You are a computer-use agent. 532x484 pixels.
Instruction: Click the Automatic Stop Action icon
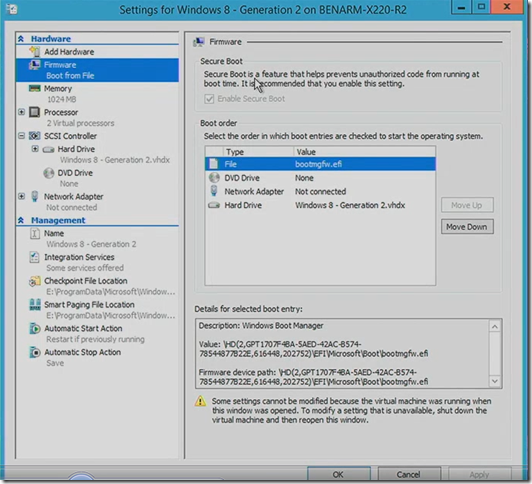coord(35,352)
